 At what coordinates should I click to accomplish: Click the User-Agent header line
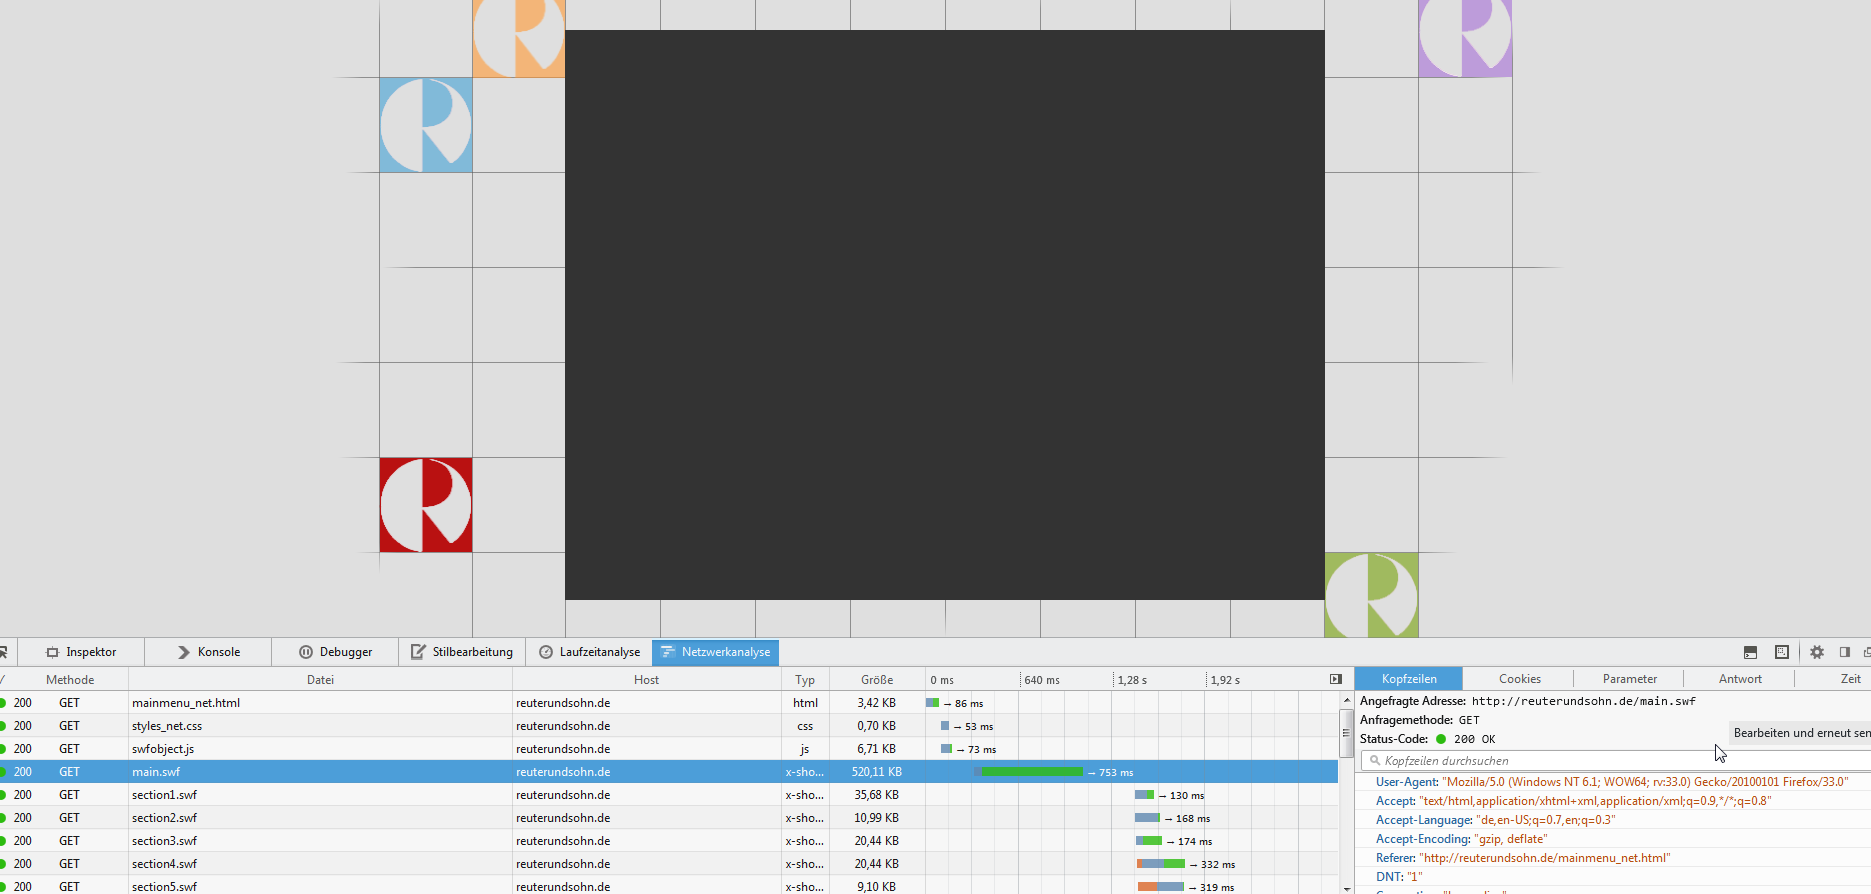pos(1612,782)
